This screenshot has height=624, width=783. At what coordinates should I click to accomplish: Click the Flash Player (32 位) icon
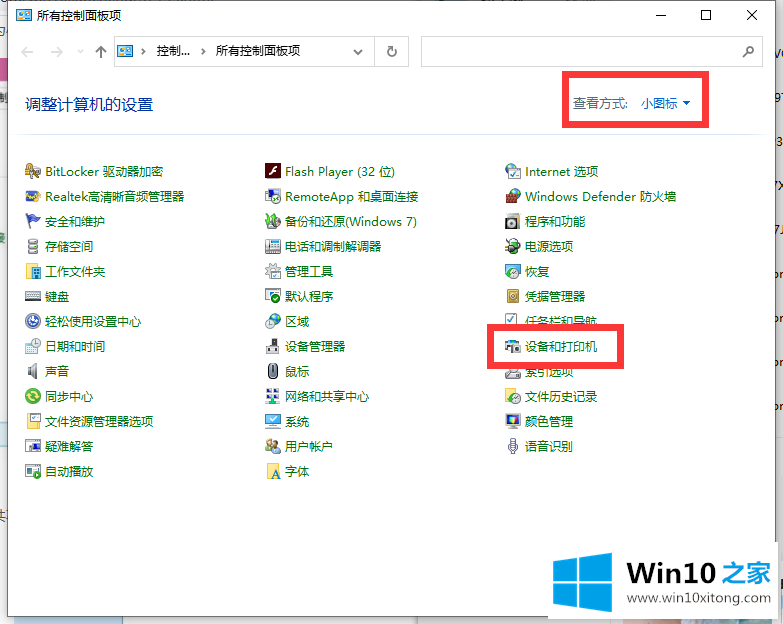pyautogui.click(x=273, y=171)
